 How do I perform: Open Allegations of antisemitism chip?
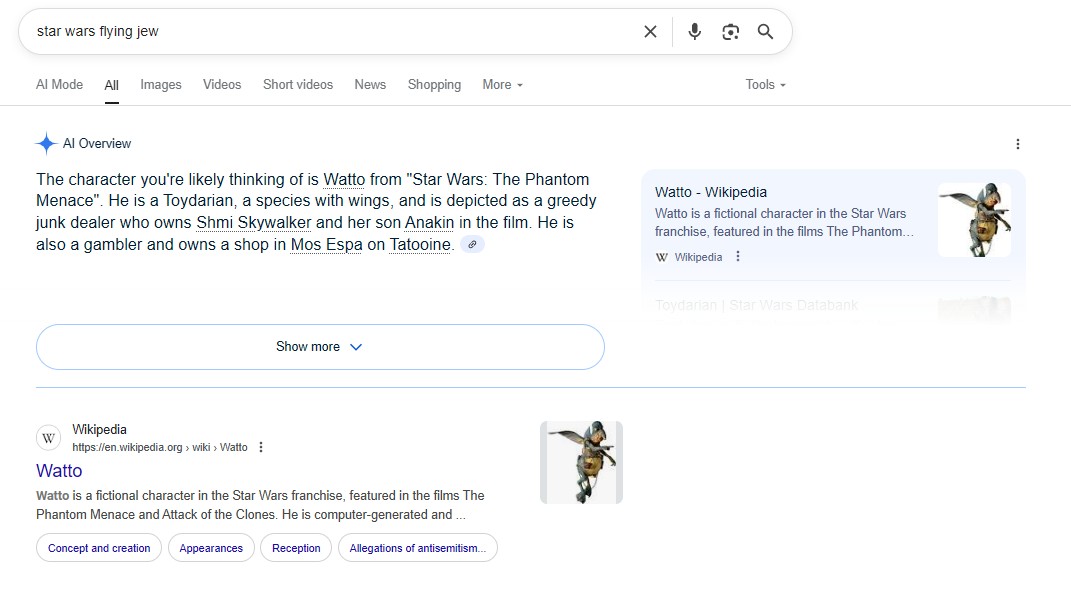pos(418,548)
